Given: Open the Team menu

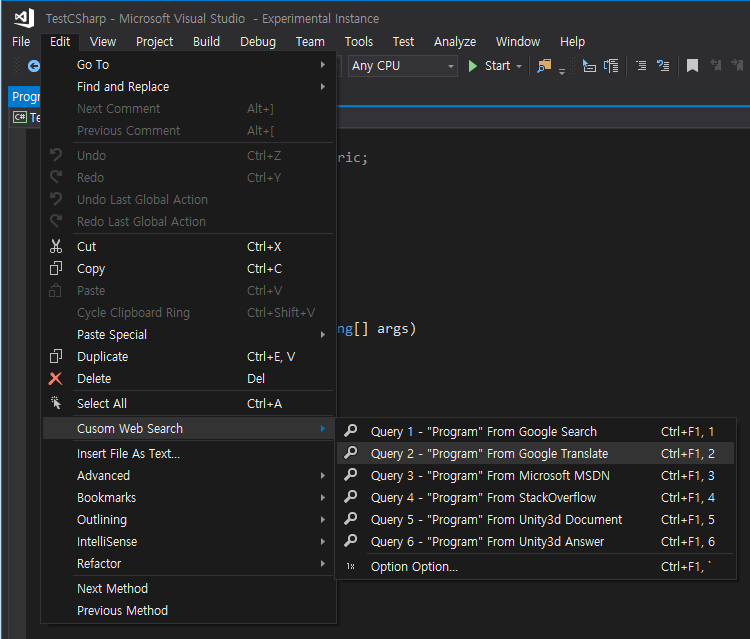Looking at the screenshot, I should (x=310, y=42).
